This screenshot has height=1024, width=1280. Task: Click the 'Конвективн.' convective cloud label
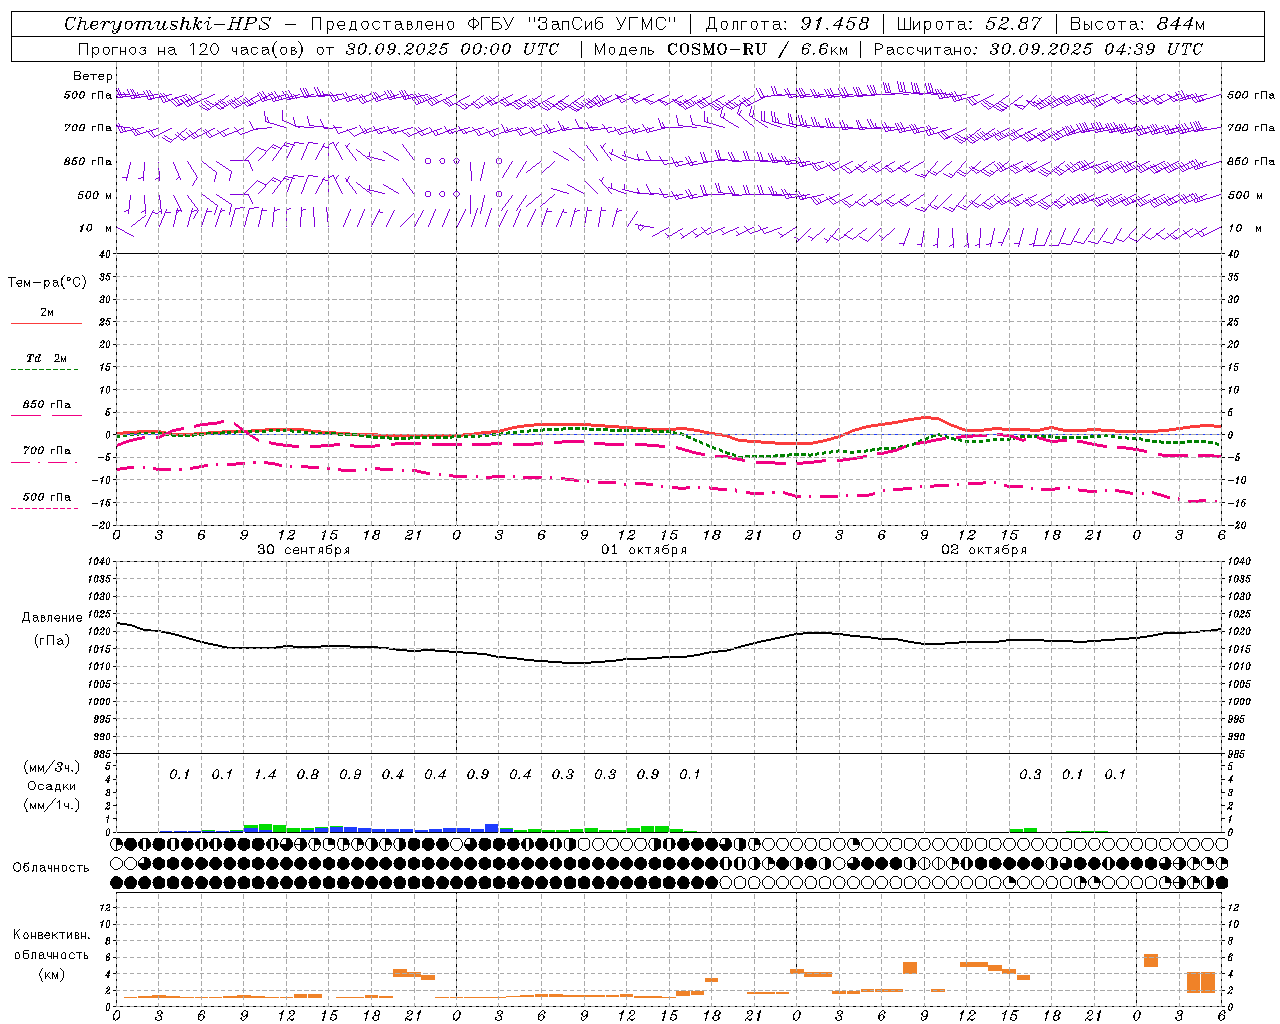pos(52,935)
